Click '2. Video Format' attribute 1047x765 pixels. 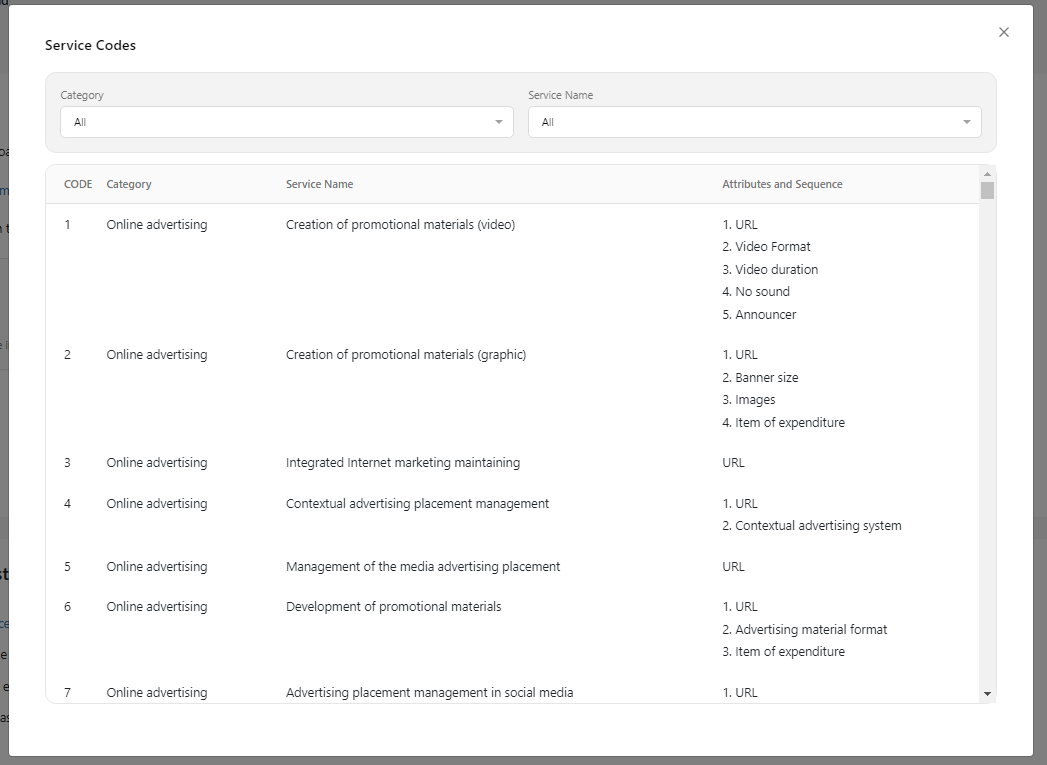[766, 247]
